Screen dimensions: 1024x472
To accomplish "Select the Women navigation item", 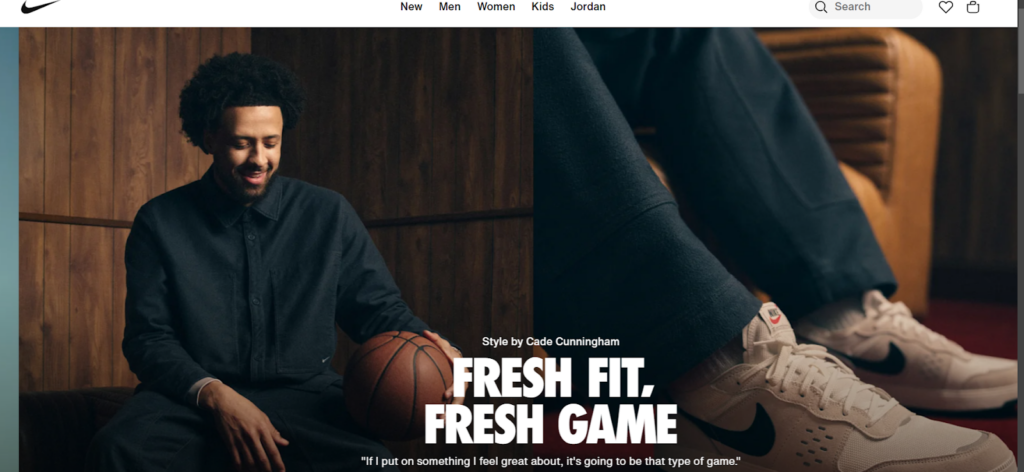I will [496, 7].
